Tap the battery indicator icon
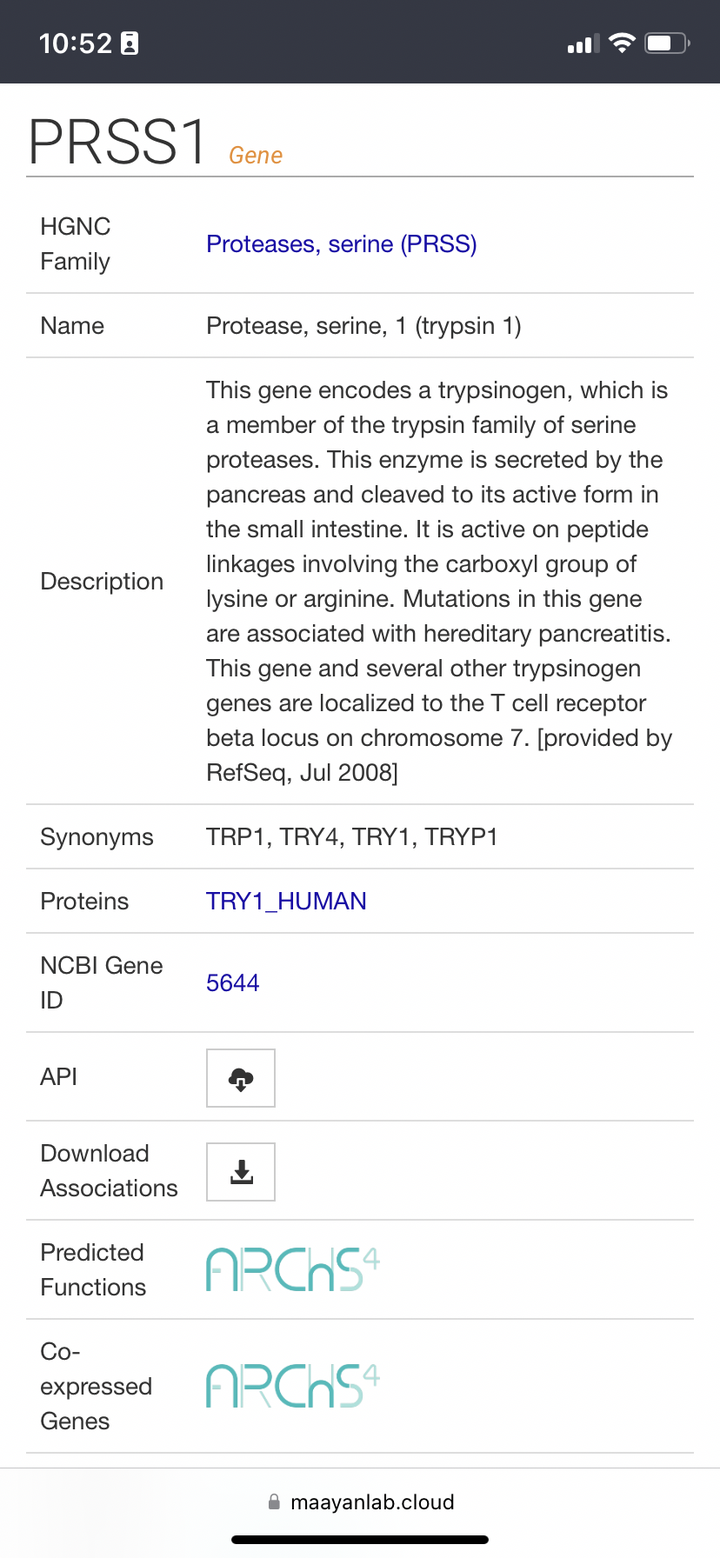Image resolution: width=720 pixels, height=1558 pixels. coord(667,43)
